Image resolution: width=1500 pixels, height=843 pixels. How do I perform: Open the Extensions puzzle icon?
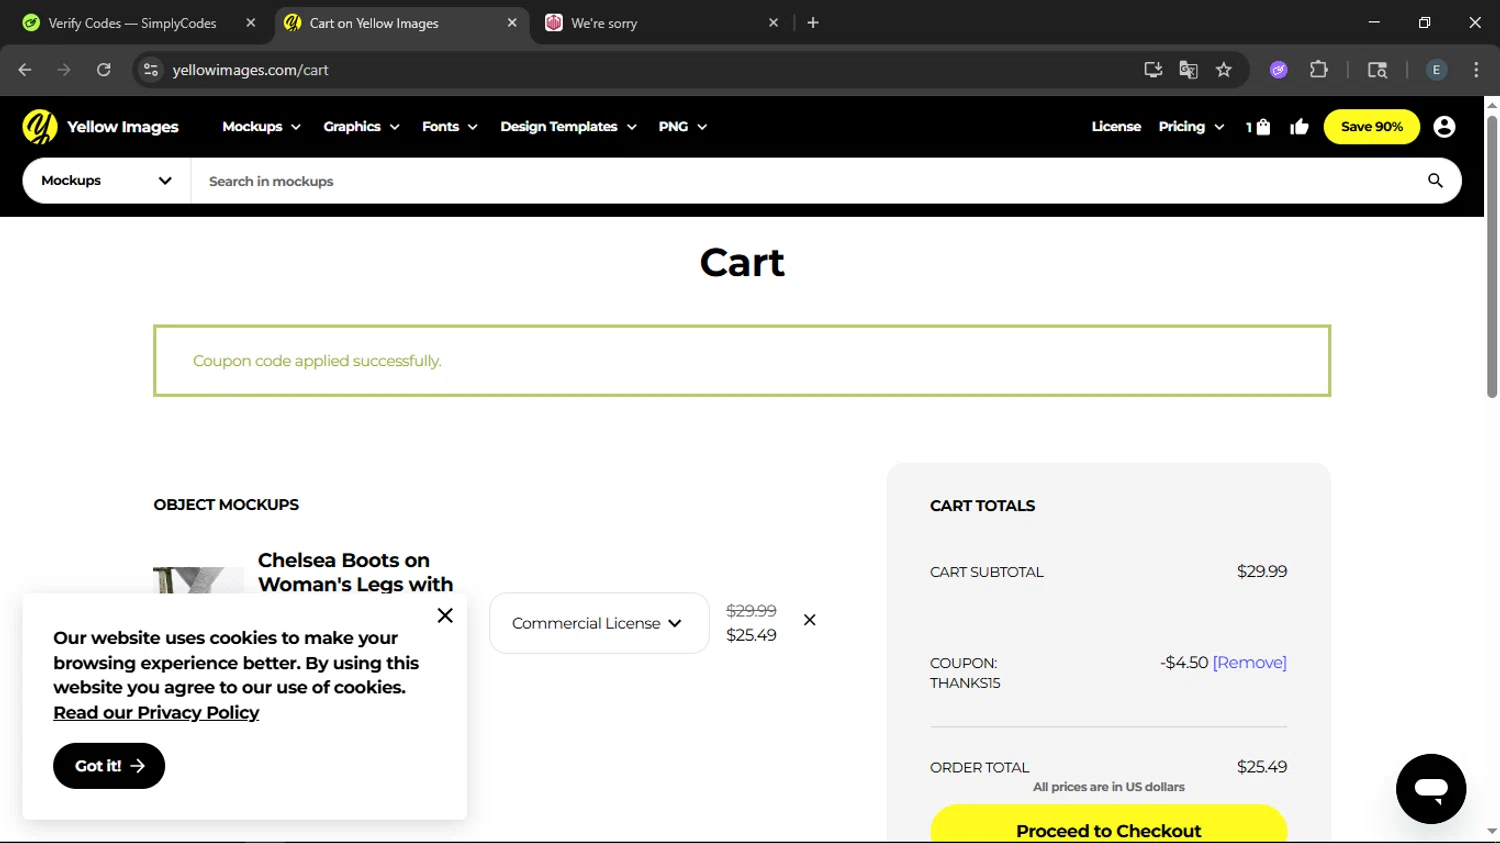pyautogui.click(x=1319, y=70)
